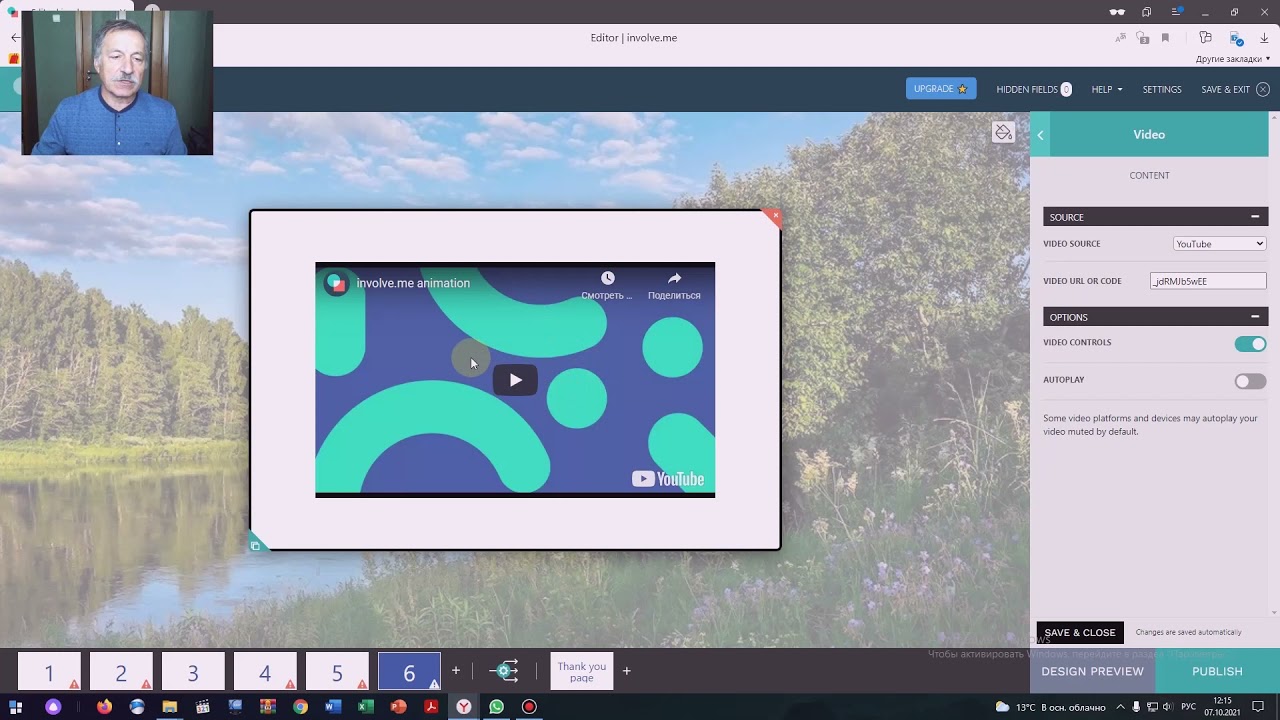
Task: Open the Thank you page thumbnail
Action: coord(582,671)
